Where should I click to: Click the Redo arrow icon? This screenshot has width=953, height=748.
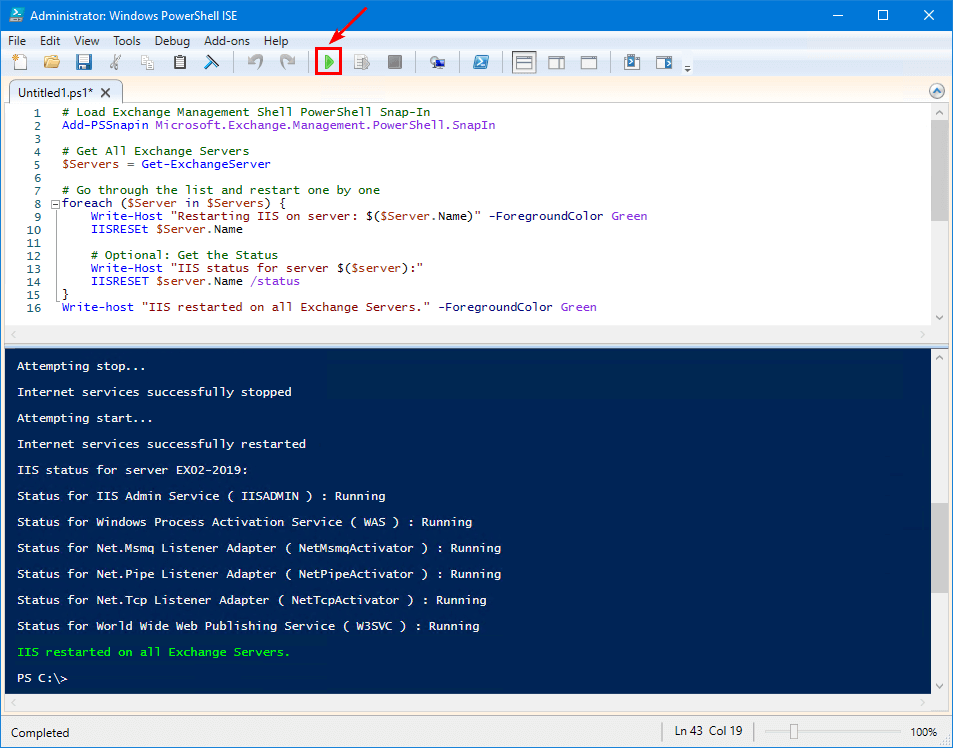pyautogui.click(x=287, y=62)
